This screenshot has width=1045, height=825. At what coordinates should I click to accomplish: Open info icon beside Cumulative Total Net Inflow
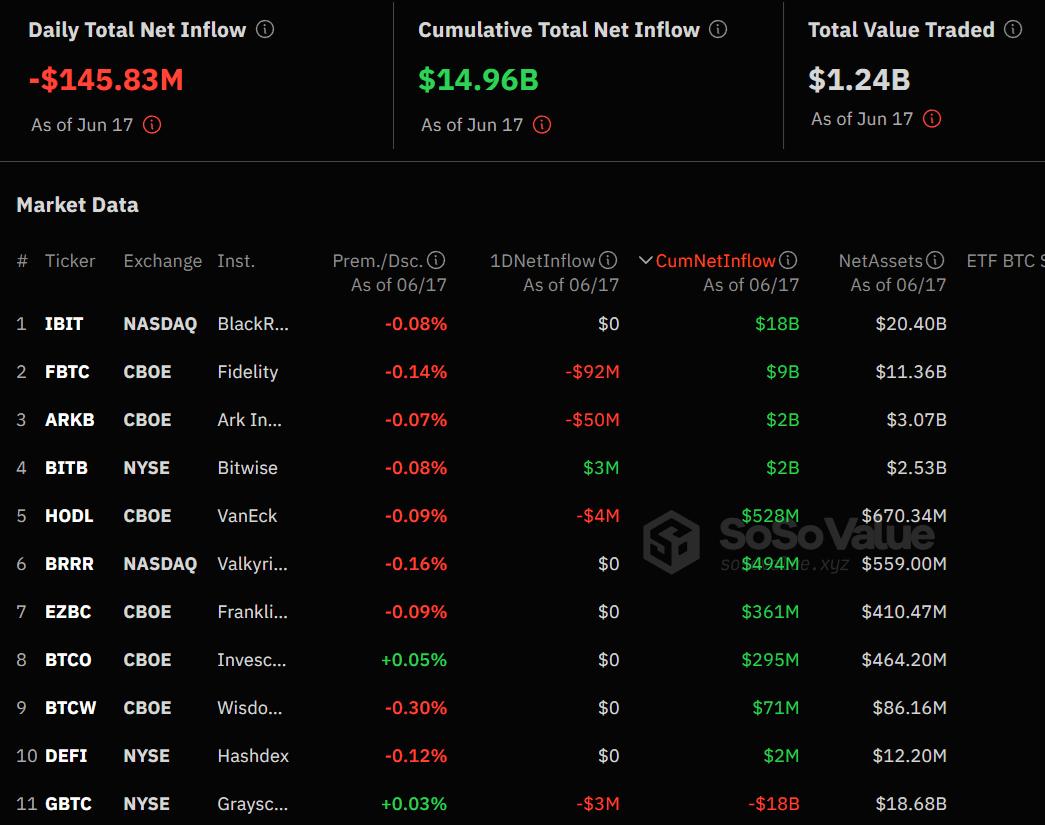(718, 29)
